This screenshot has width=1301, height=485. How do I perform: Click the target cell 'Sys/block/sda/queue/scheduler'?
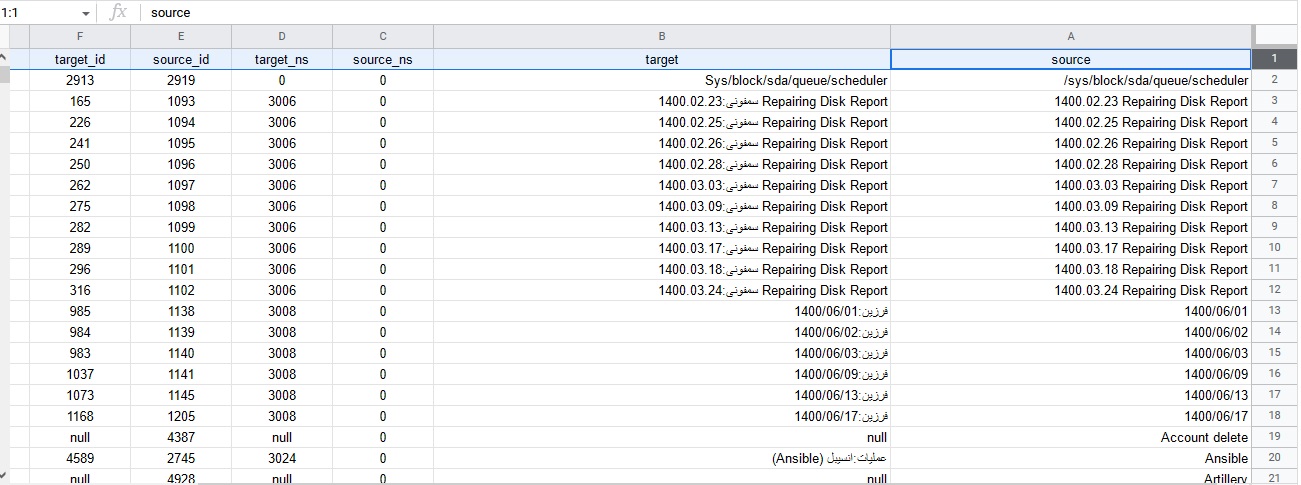pyautogui.click(x=661, y=80)
